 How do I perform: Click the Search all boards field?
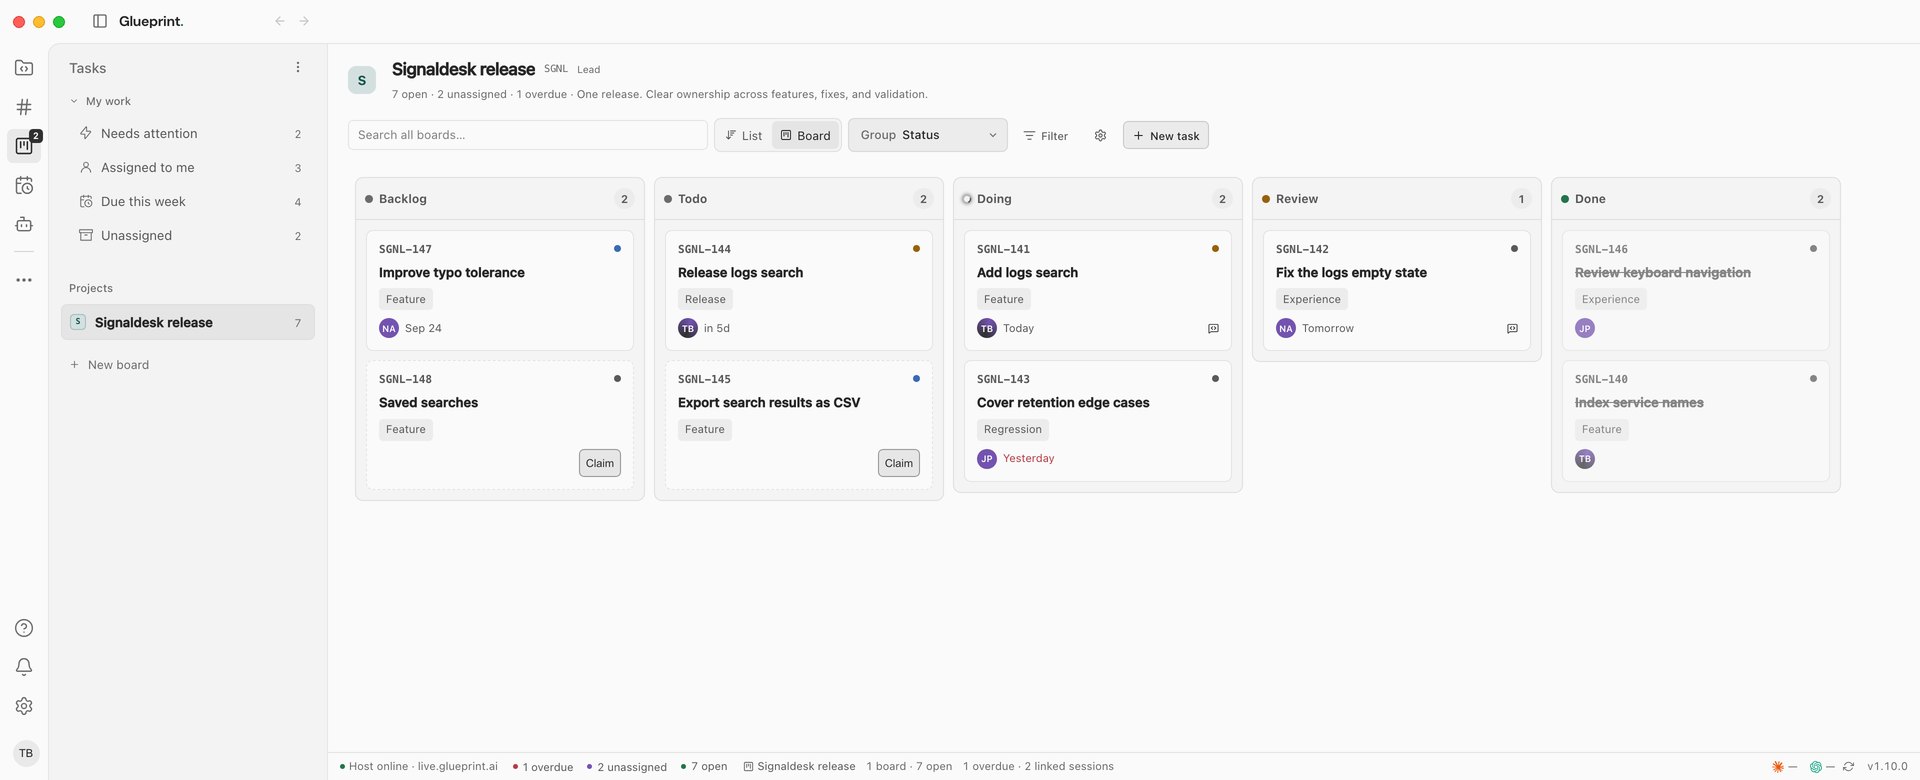pos(528,135)
